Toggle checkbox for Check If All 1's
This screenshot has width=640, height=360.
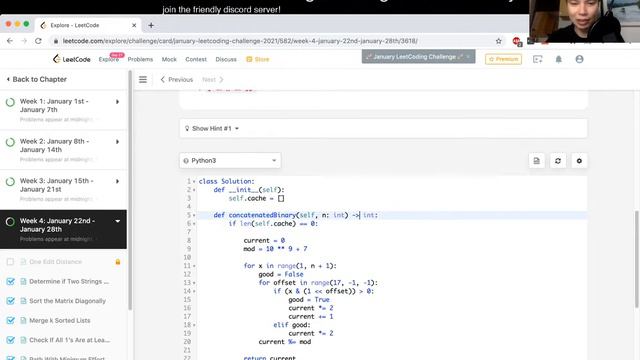(x=10, y=340)
